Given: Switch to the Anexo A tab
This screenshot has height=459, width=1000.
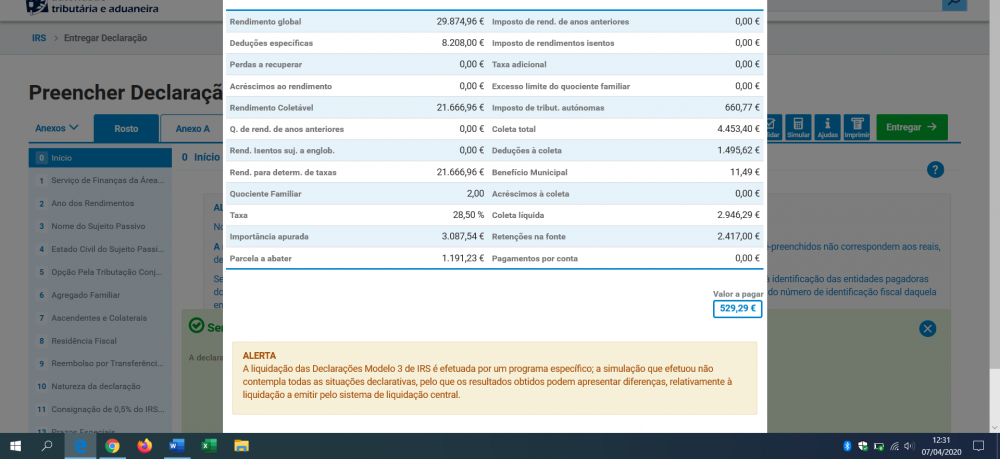Looking at the screenshot, I should coord(192,129).
